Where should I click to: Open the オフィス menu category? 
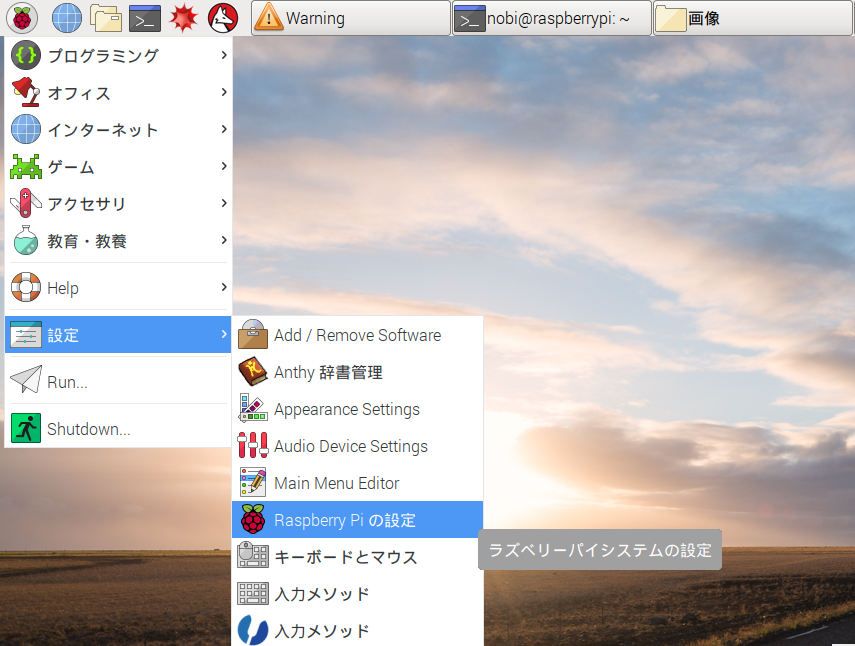coord(118,92)
